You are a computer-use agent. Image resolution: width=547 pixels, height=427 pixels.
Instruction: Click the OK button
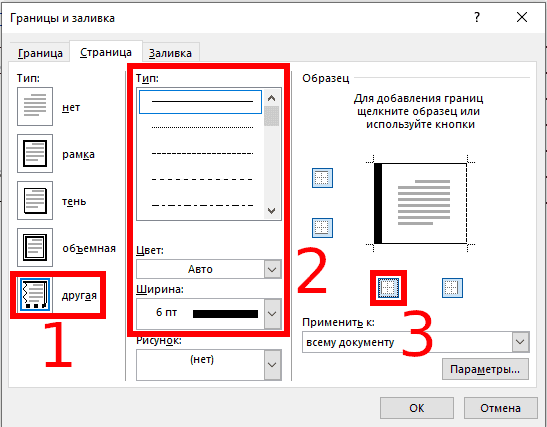417,408
